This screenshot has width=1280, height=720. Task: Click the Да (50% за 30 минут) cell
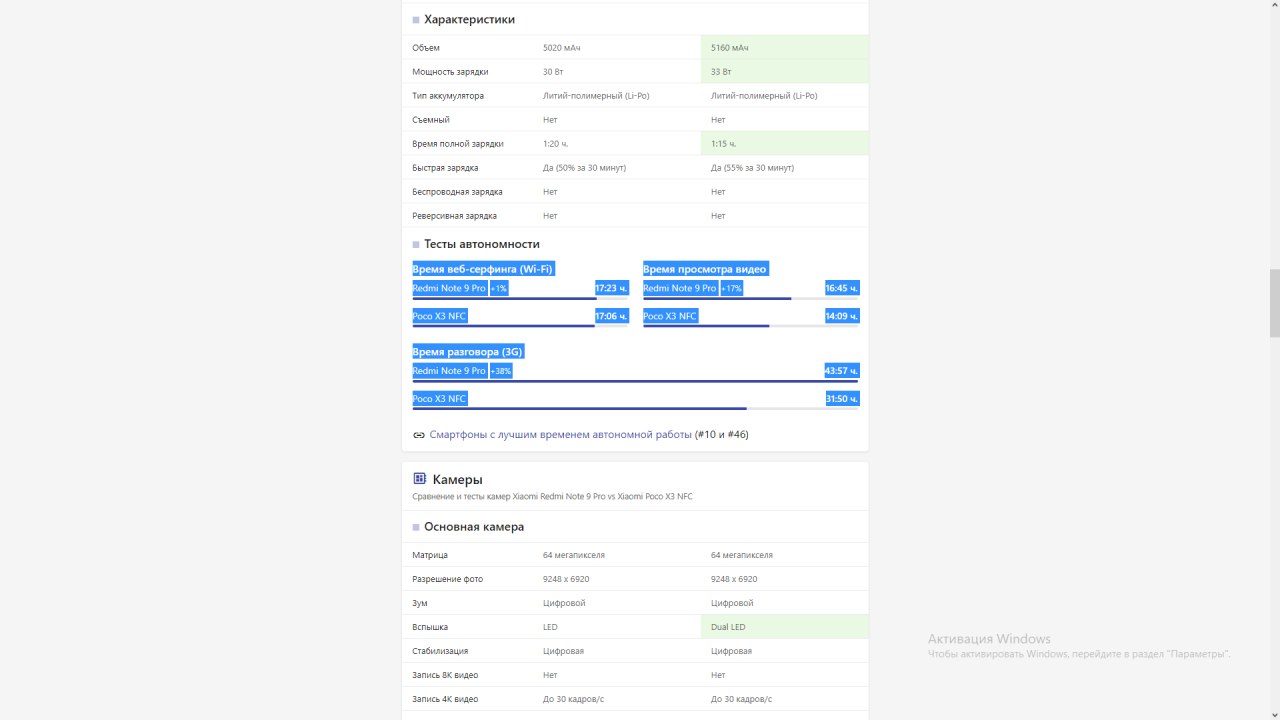pyautogui.click(x=584, y=168)
